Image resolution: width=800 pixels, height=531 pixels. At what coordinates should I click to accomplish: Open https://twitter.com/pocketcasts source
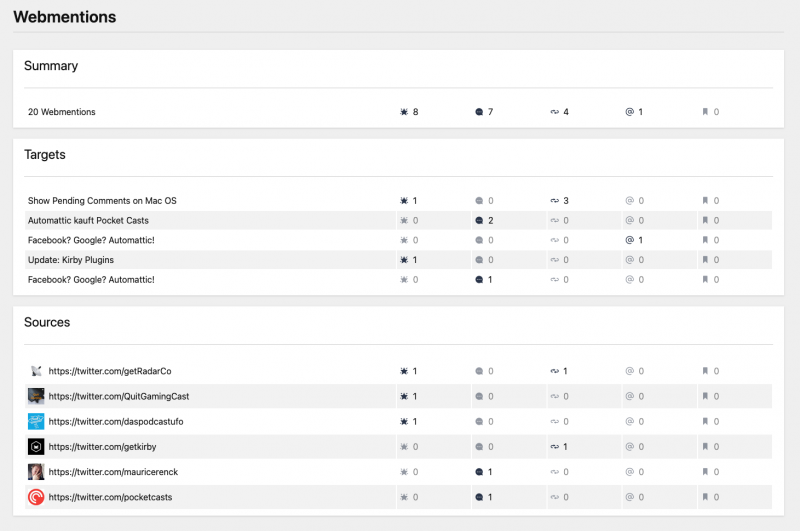(x=110, y=497)
